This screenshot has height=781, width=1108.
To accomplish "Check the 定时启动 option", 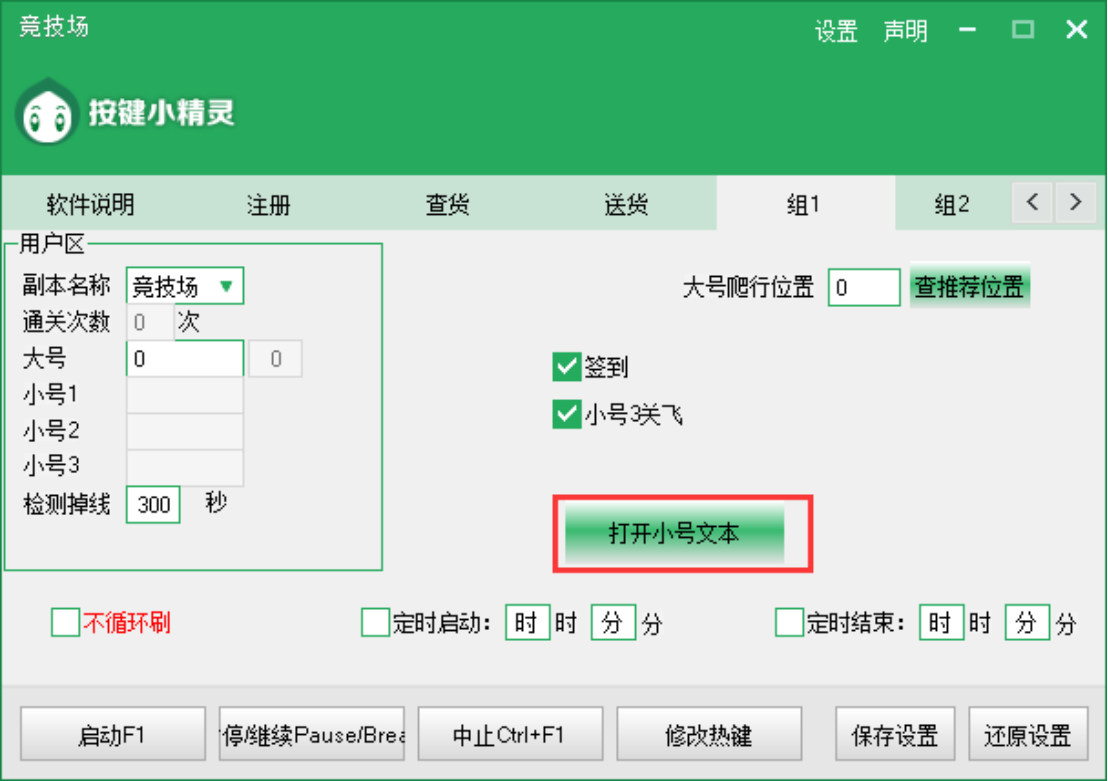I will pyautogui.click(x=375, y=623).
